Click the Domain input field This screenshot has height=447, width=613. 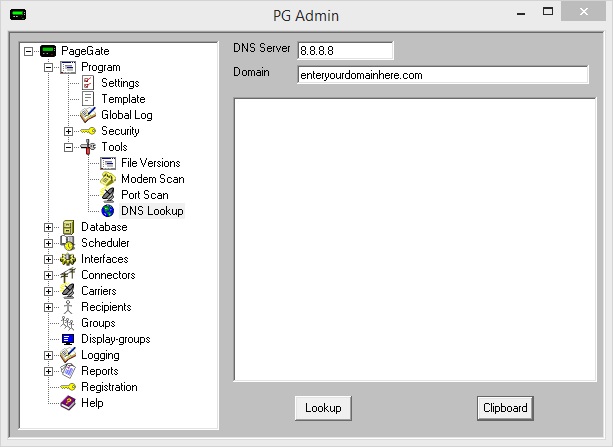[443, 75]
